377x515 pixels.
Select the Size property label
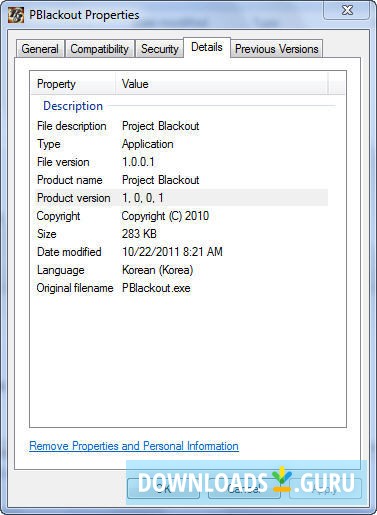point(47,234)
